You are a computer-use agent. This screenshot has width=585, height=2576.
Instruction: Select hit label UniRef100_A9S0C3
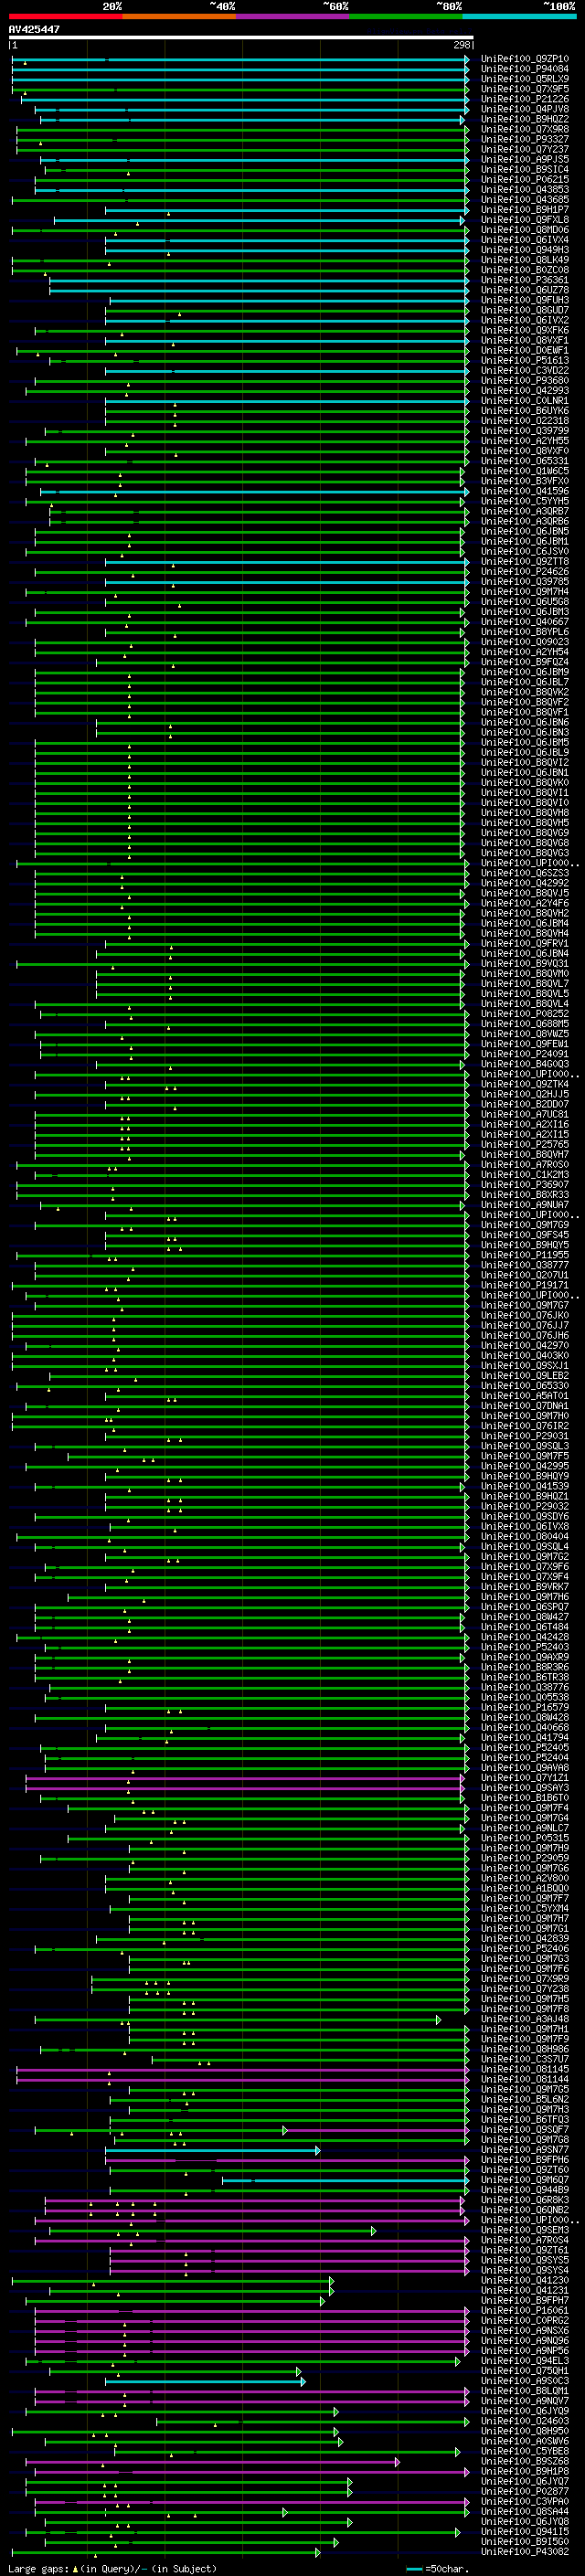pyautogui.click(x=525, y=2381)
